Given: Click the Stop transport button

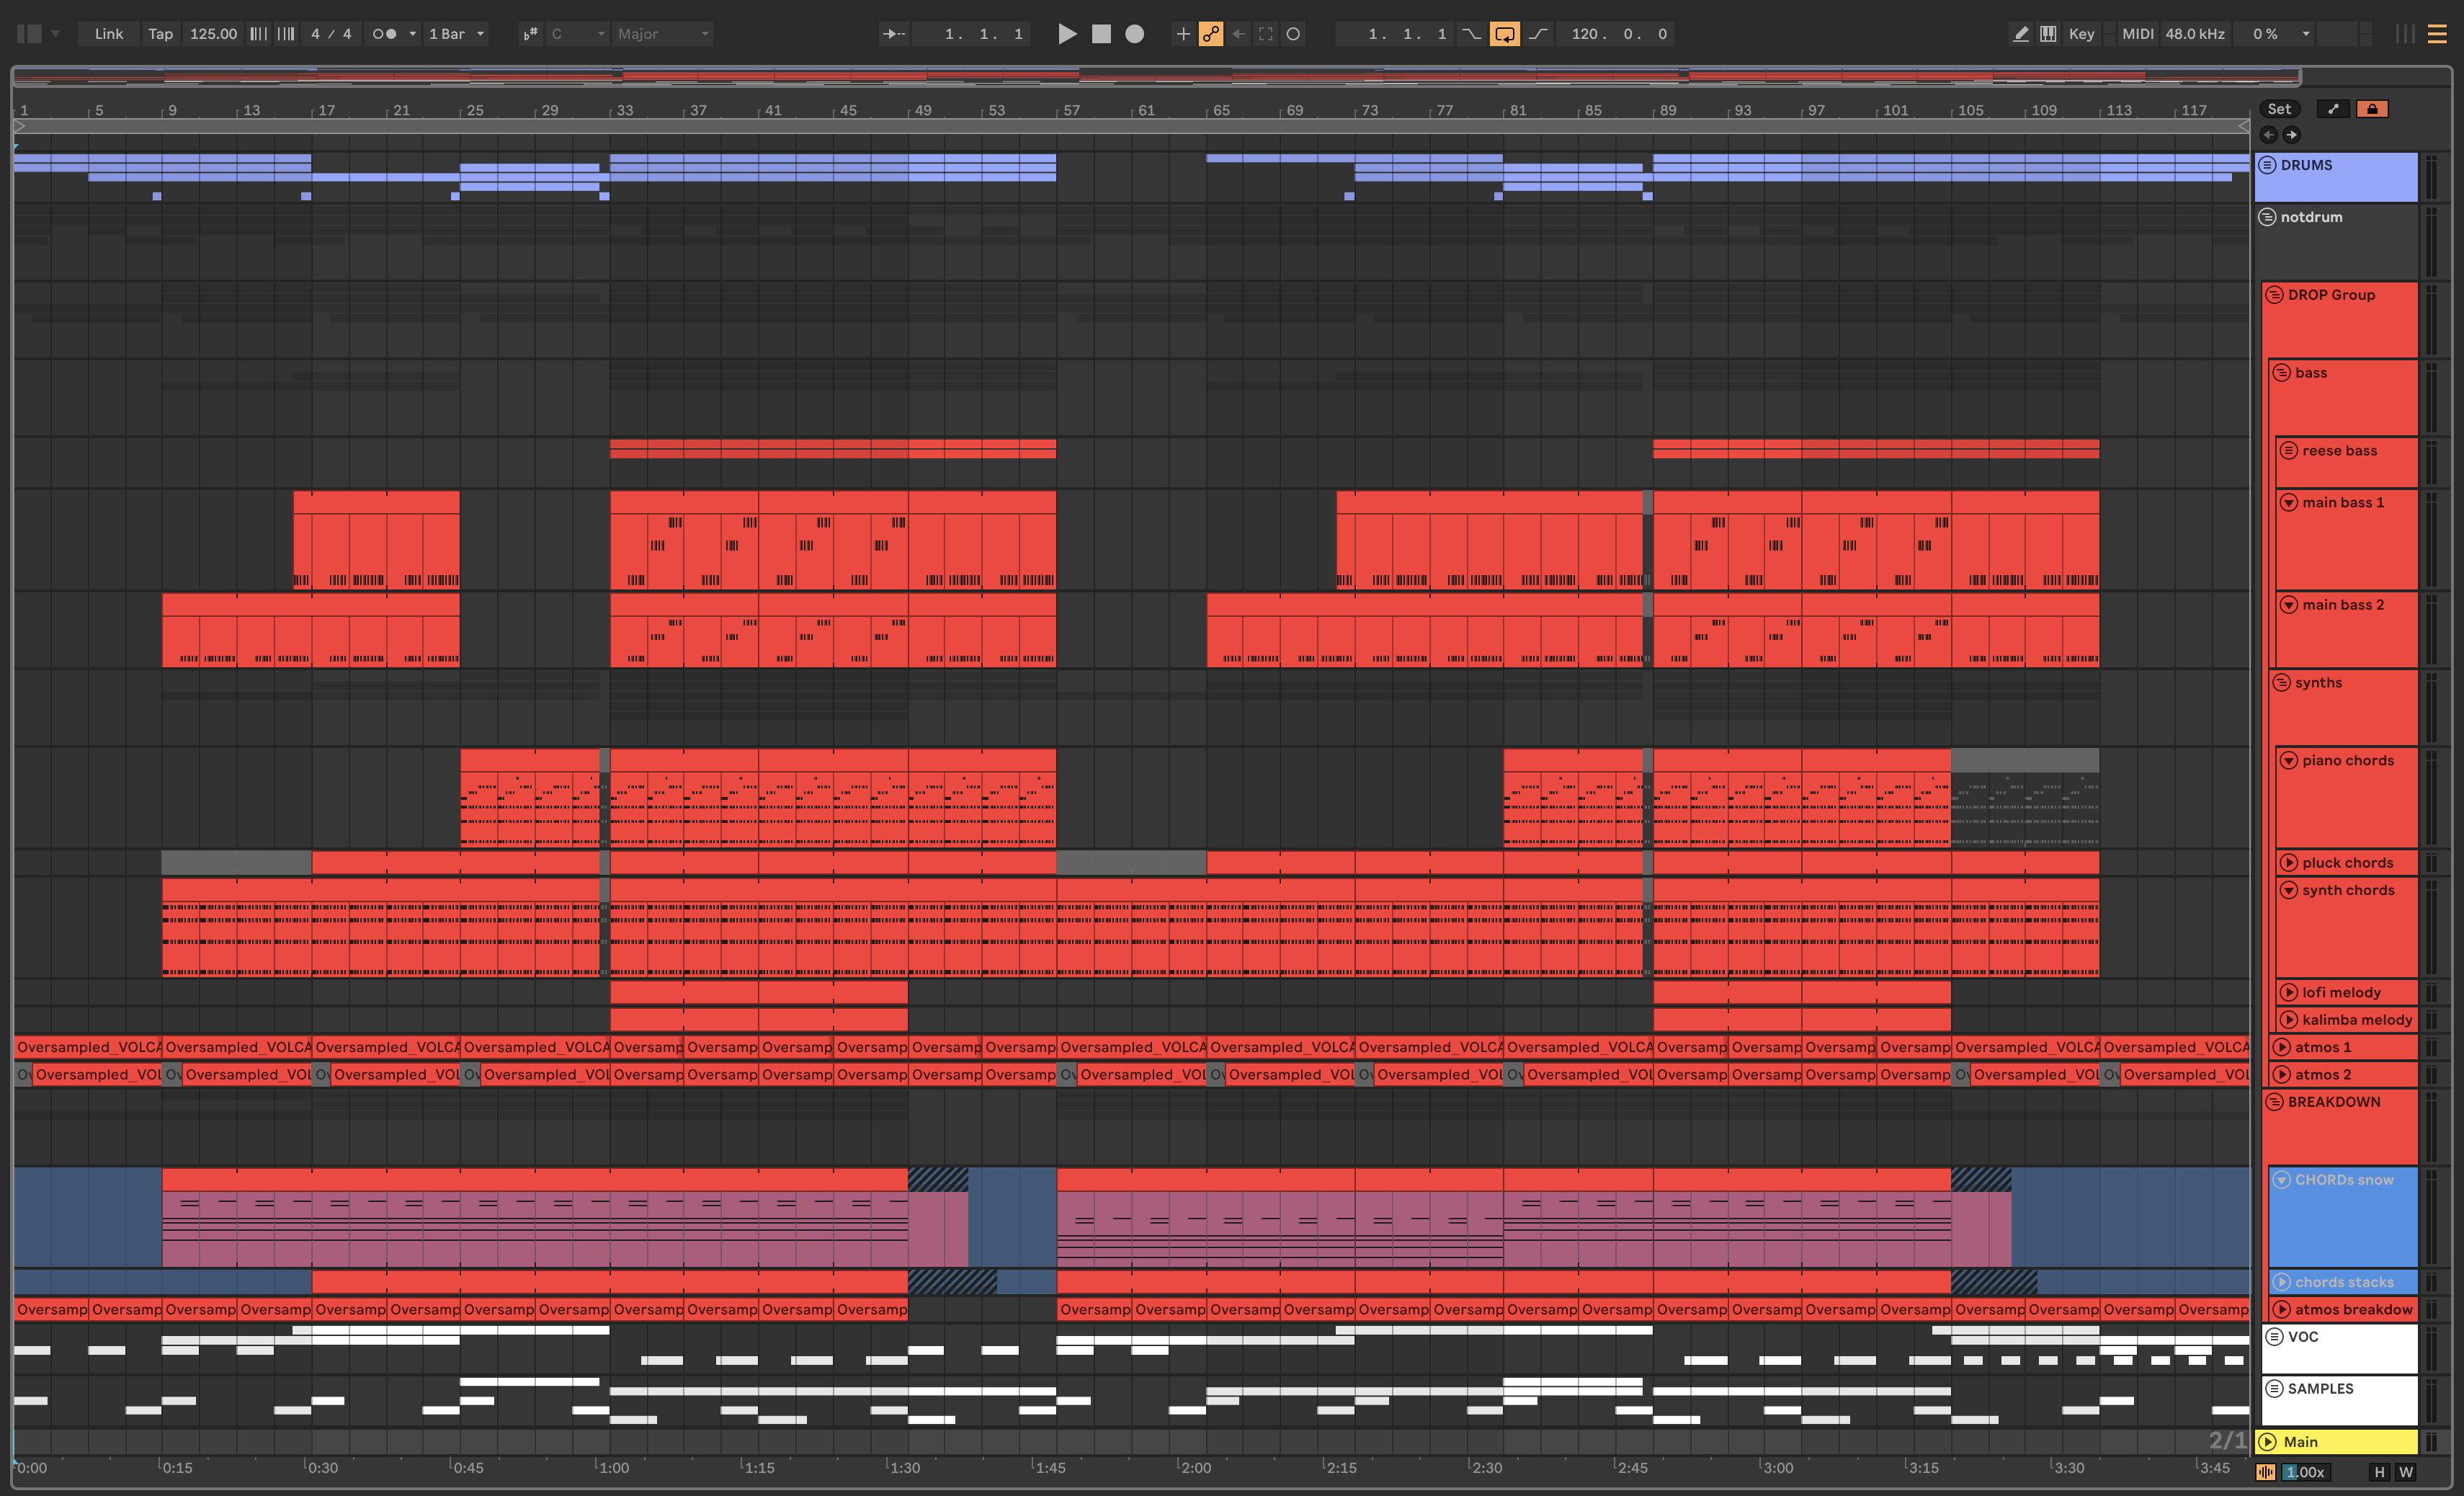Looking at the screenshot, I should click(x=1101, y=34).
